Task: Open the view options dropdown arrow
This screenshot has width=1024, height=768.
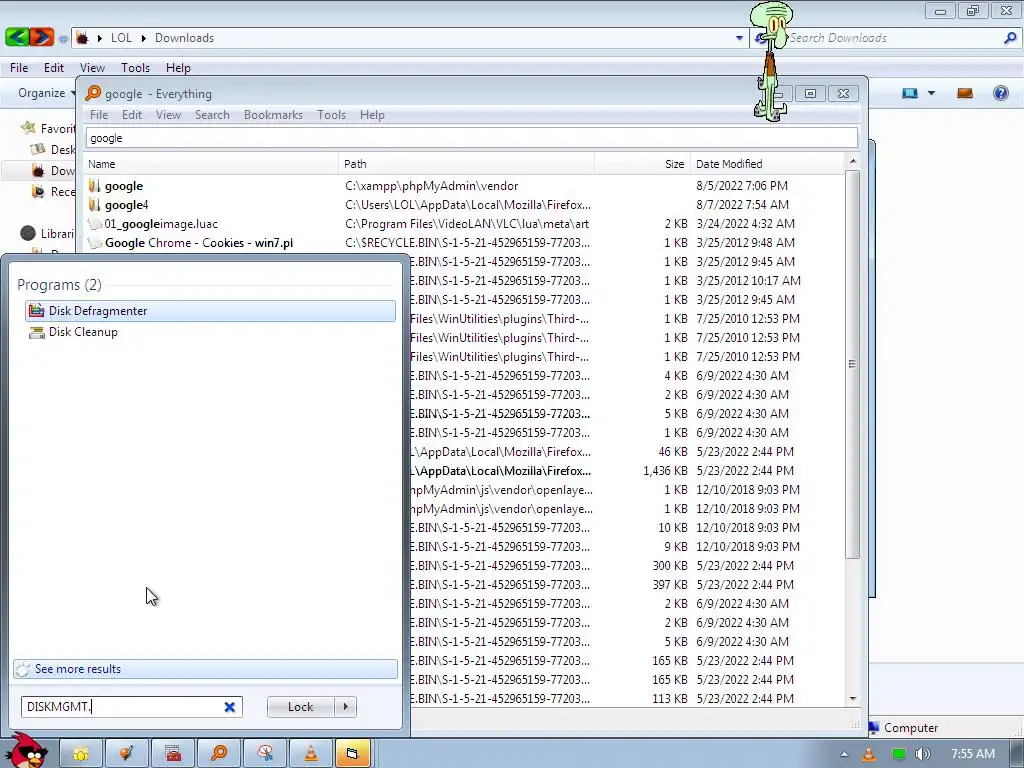Action: (x=931, y=93)
